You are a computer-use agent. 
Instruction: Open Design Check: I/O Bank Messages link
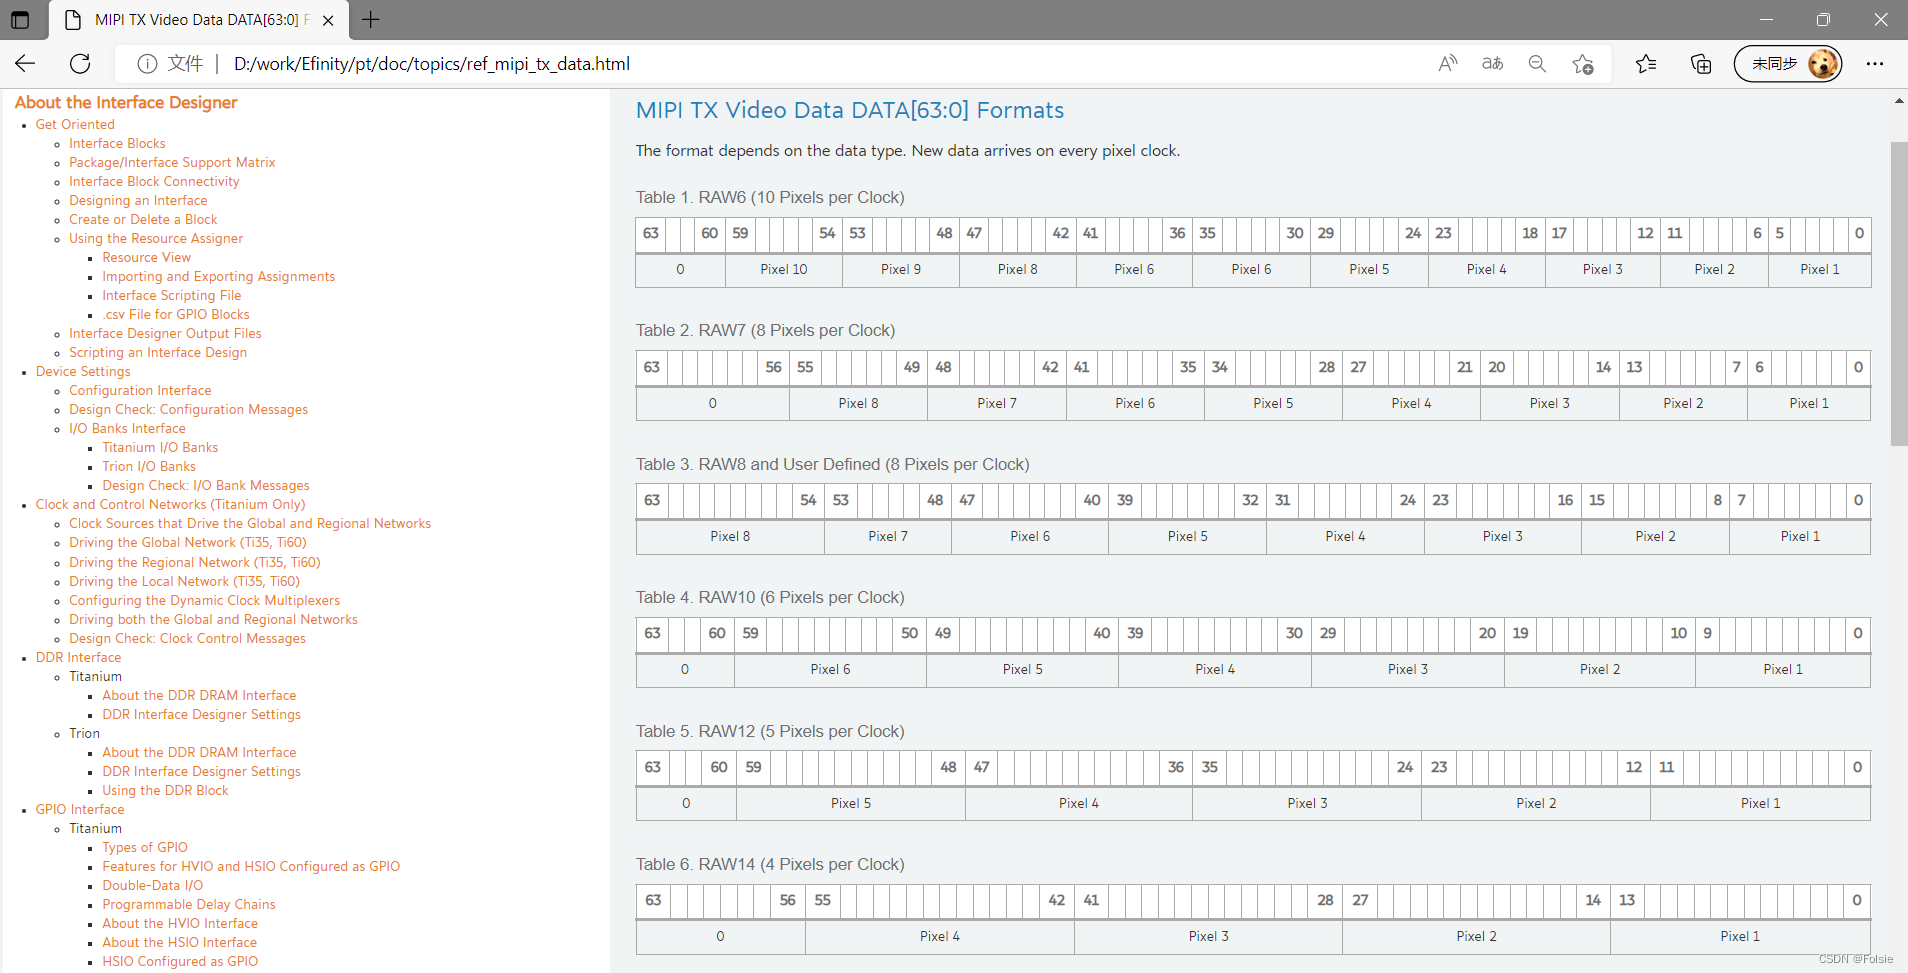tap(206, 485)
